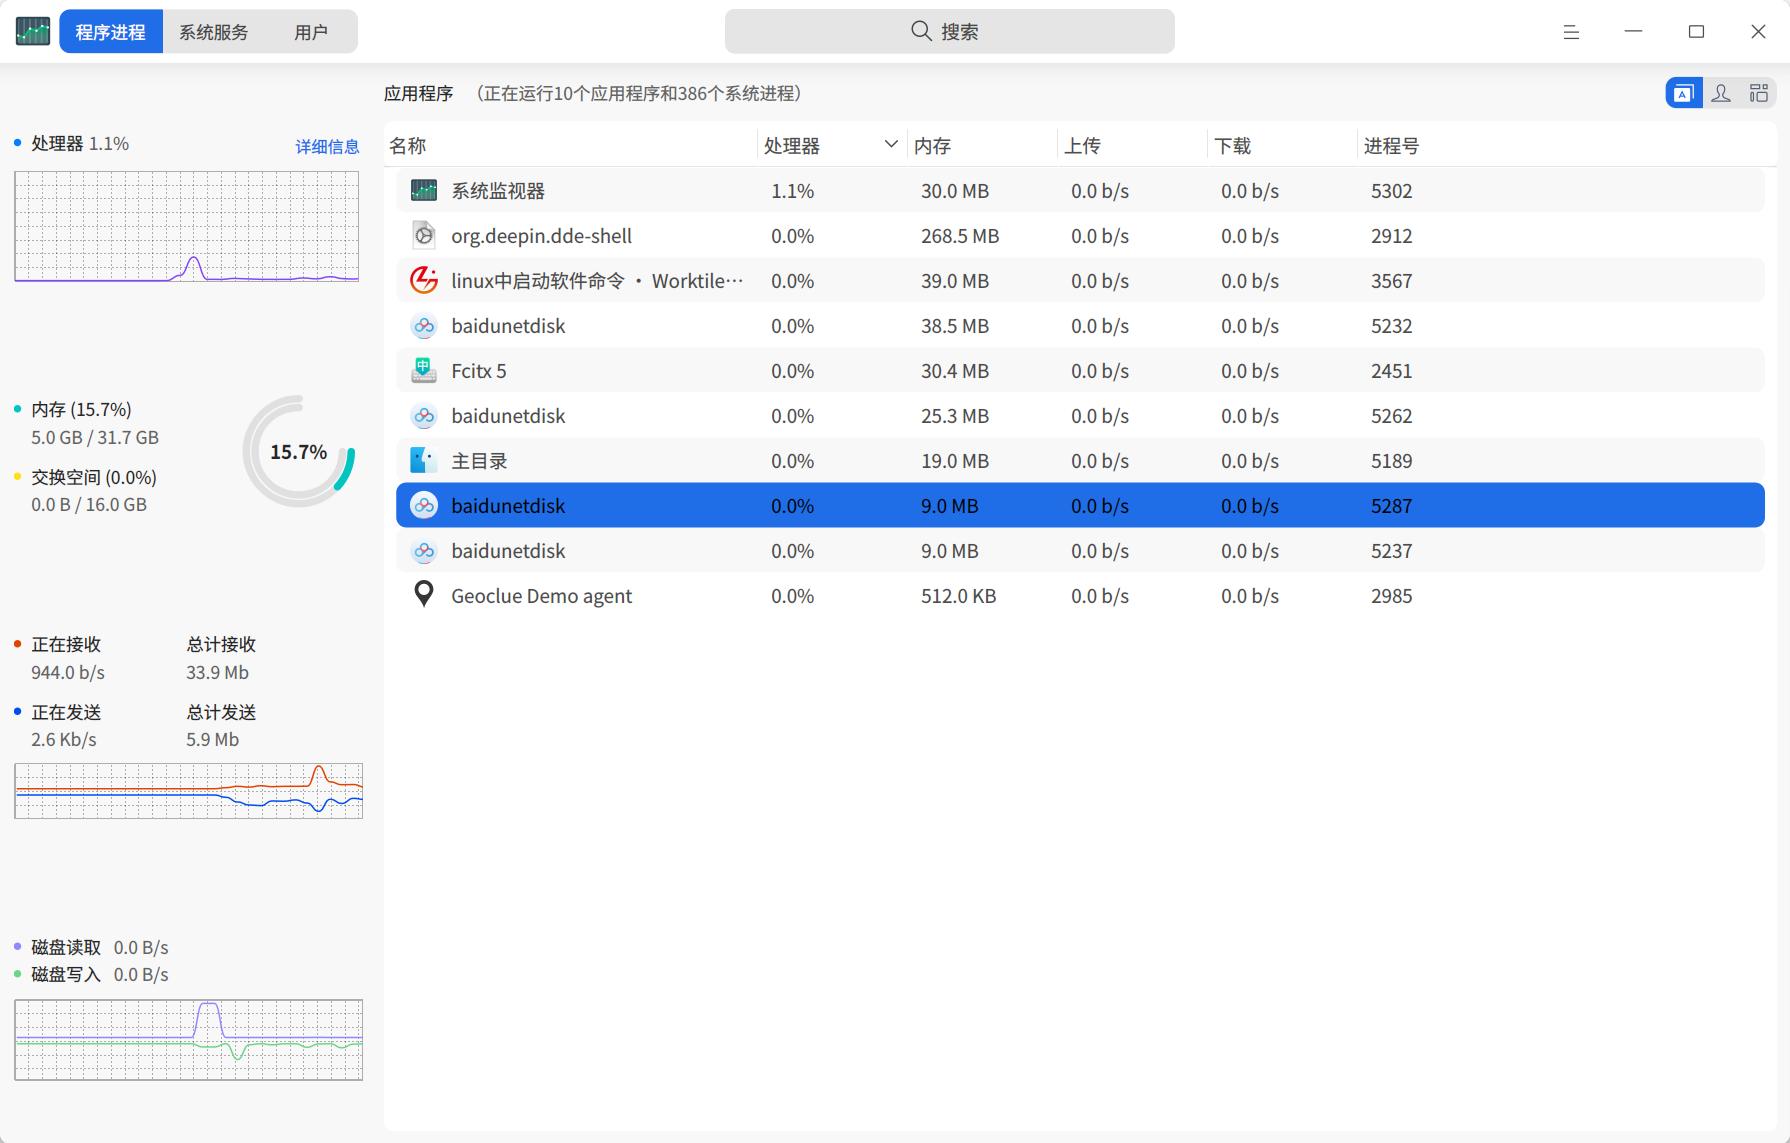1790x1143 pixels.
Task: Maximize the System Monitor window
Action: click(1696, 32)
